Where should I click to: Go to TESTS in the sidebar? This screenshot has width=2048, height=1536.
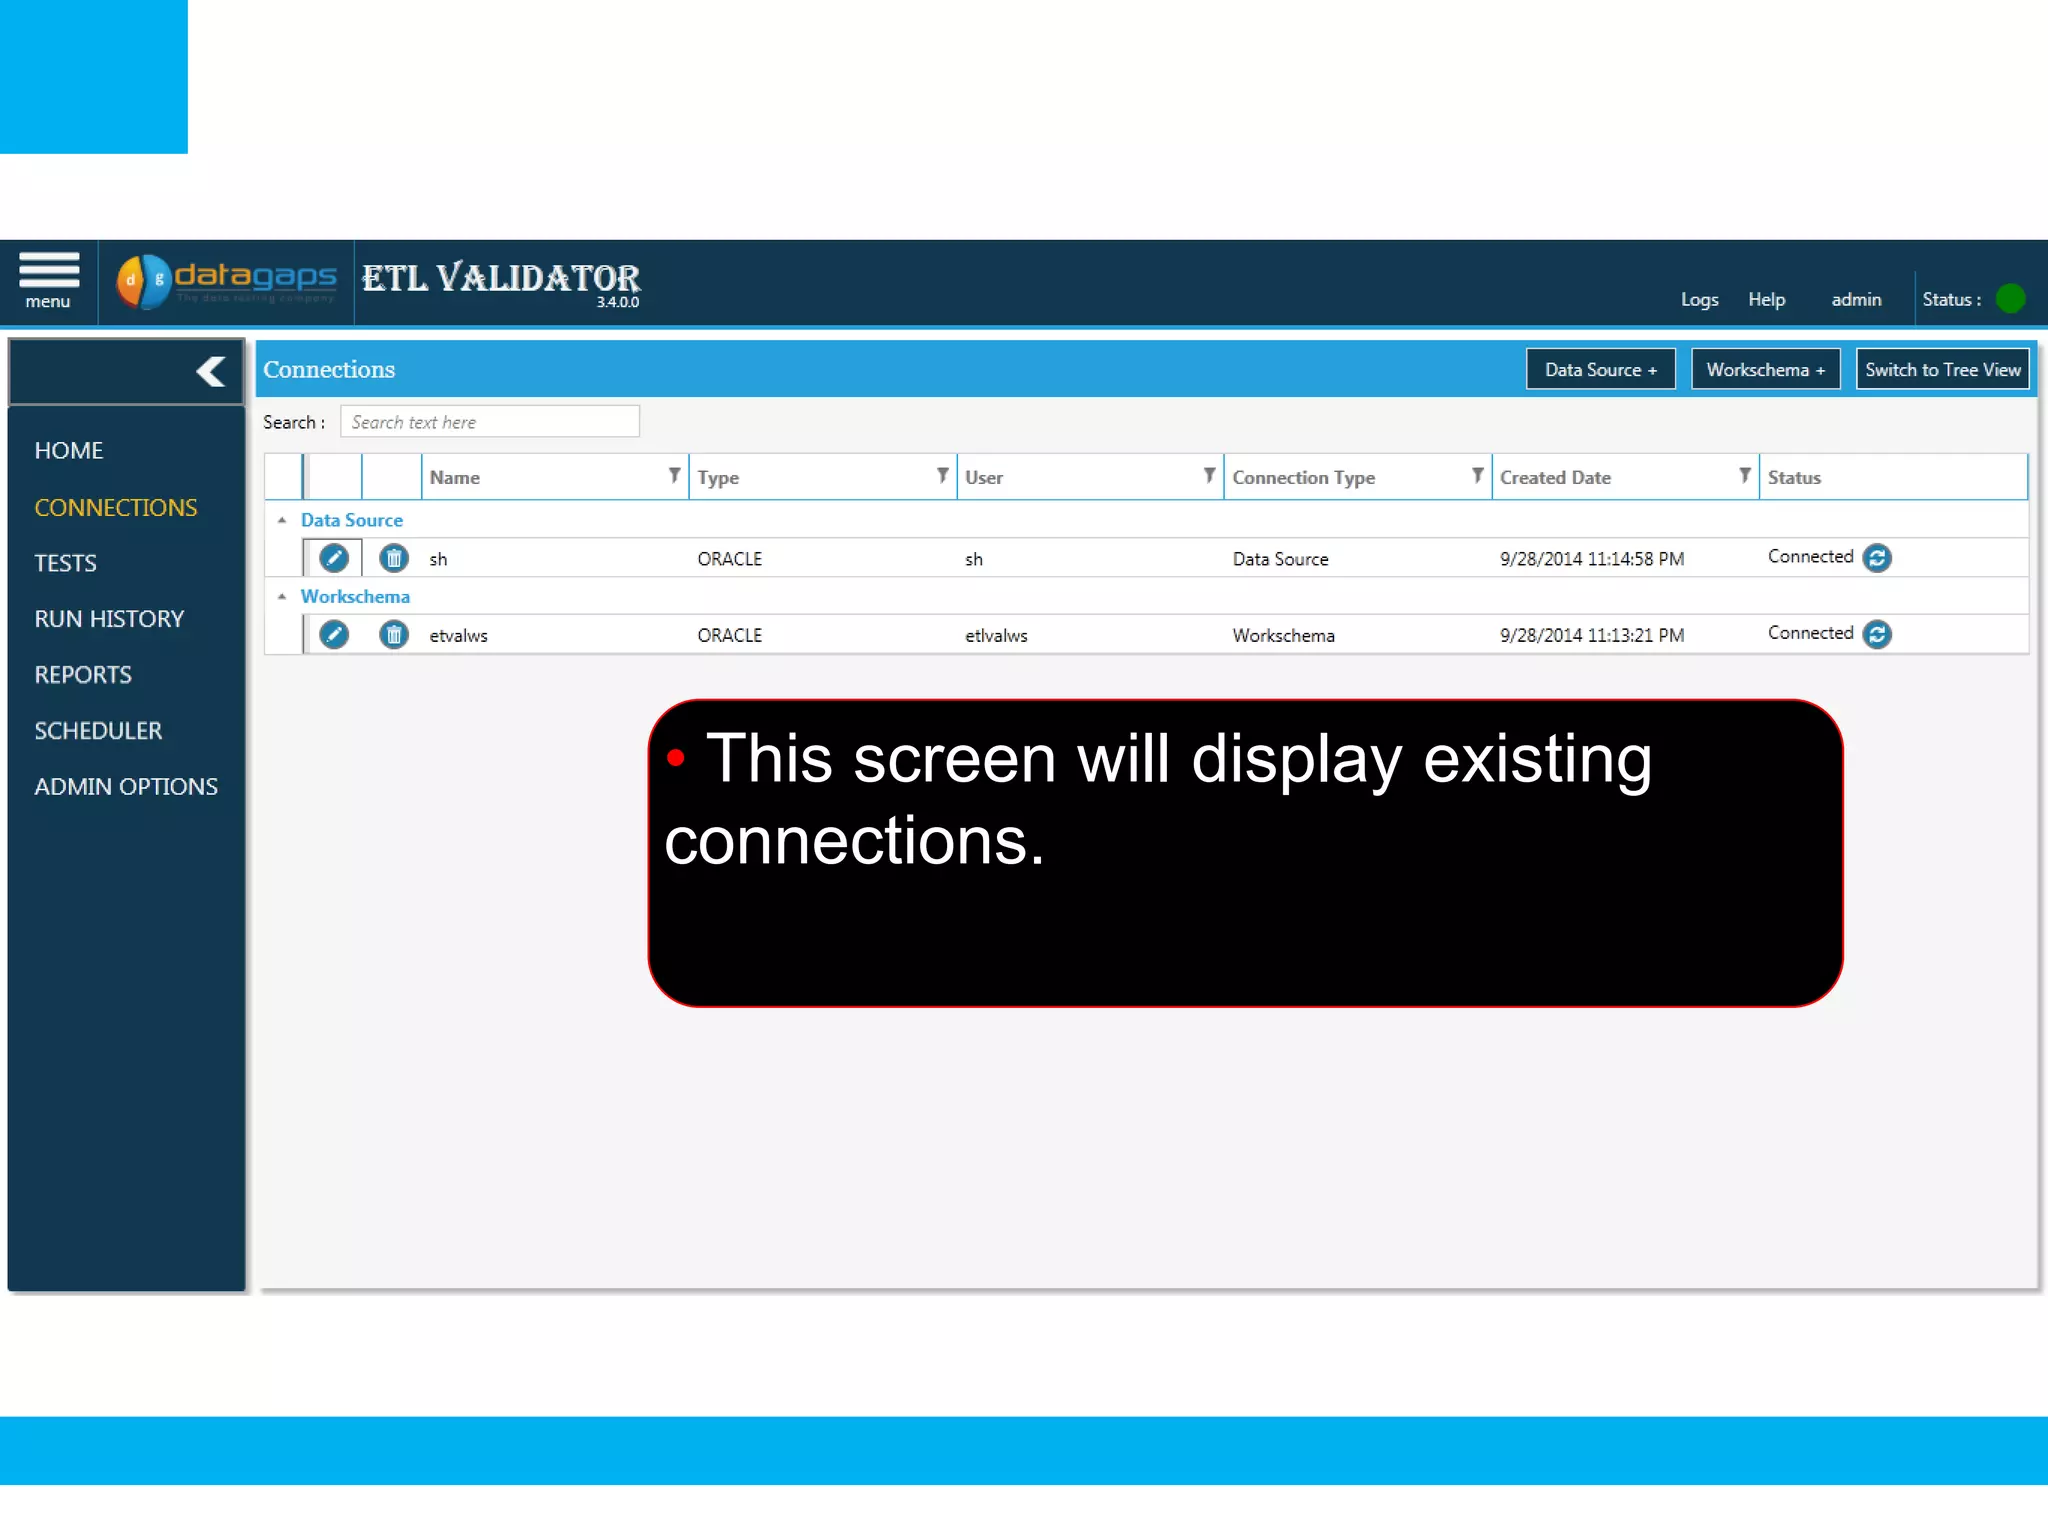click(x=65, y=563)
